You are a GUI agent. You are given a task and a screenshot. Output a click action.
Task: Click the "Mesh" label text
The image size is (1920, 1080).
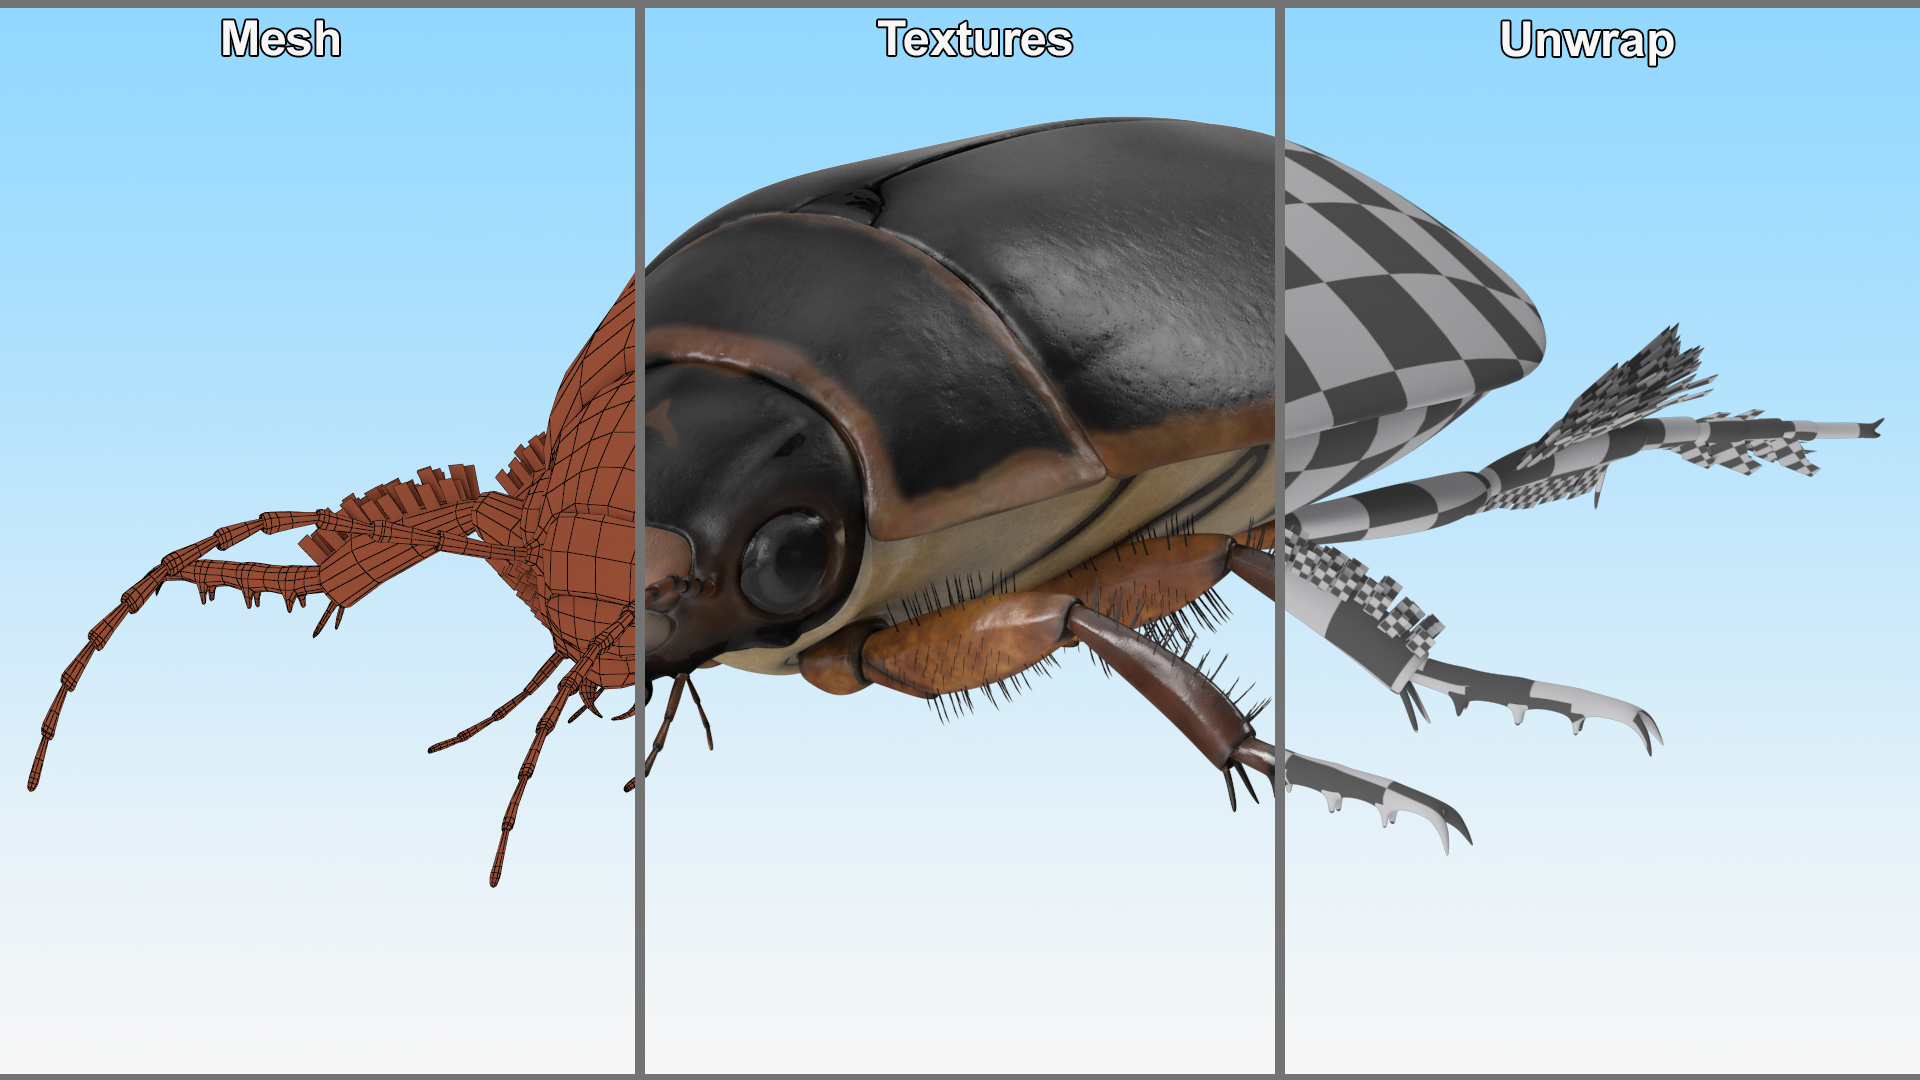click(x=281, y=39)
